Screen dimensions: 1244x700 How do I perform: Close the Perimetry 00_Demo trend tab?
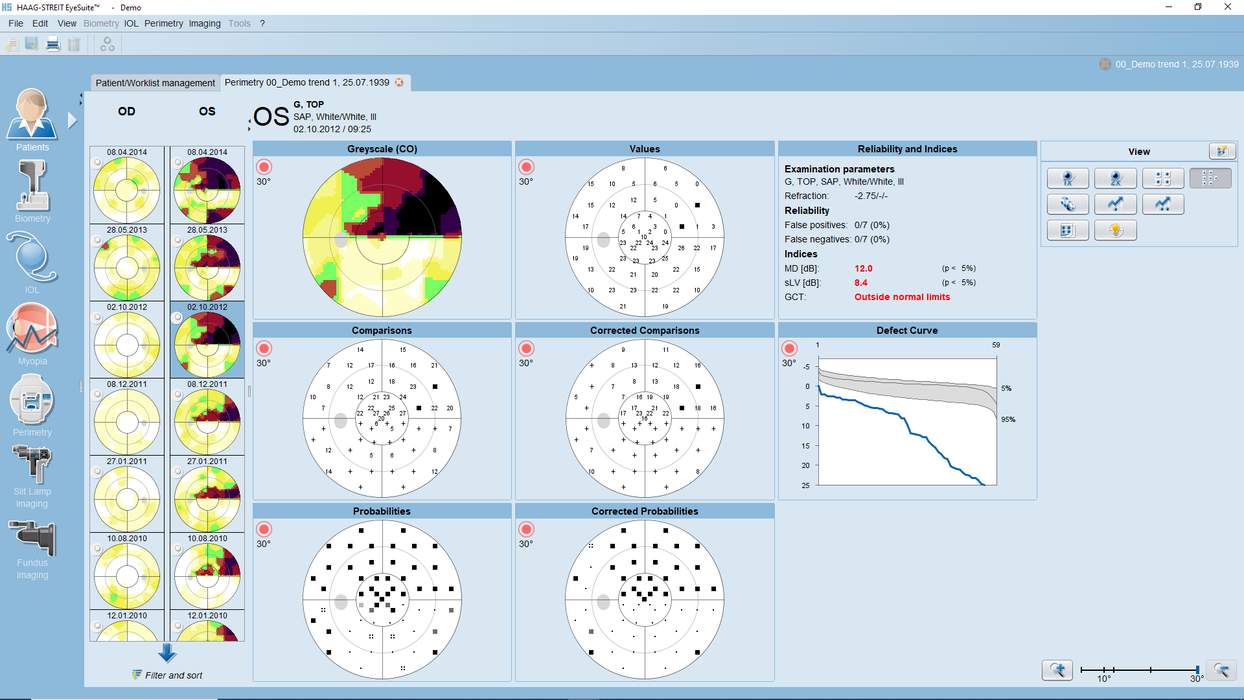tap(400, 83)
